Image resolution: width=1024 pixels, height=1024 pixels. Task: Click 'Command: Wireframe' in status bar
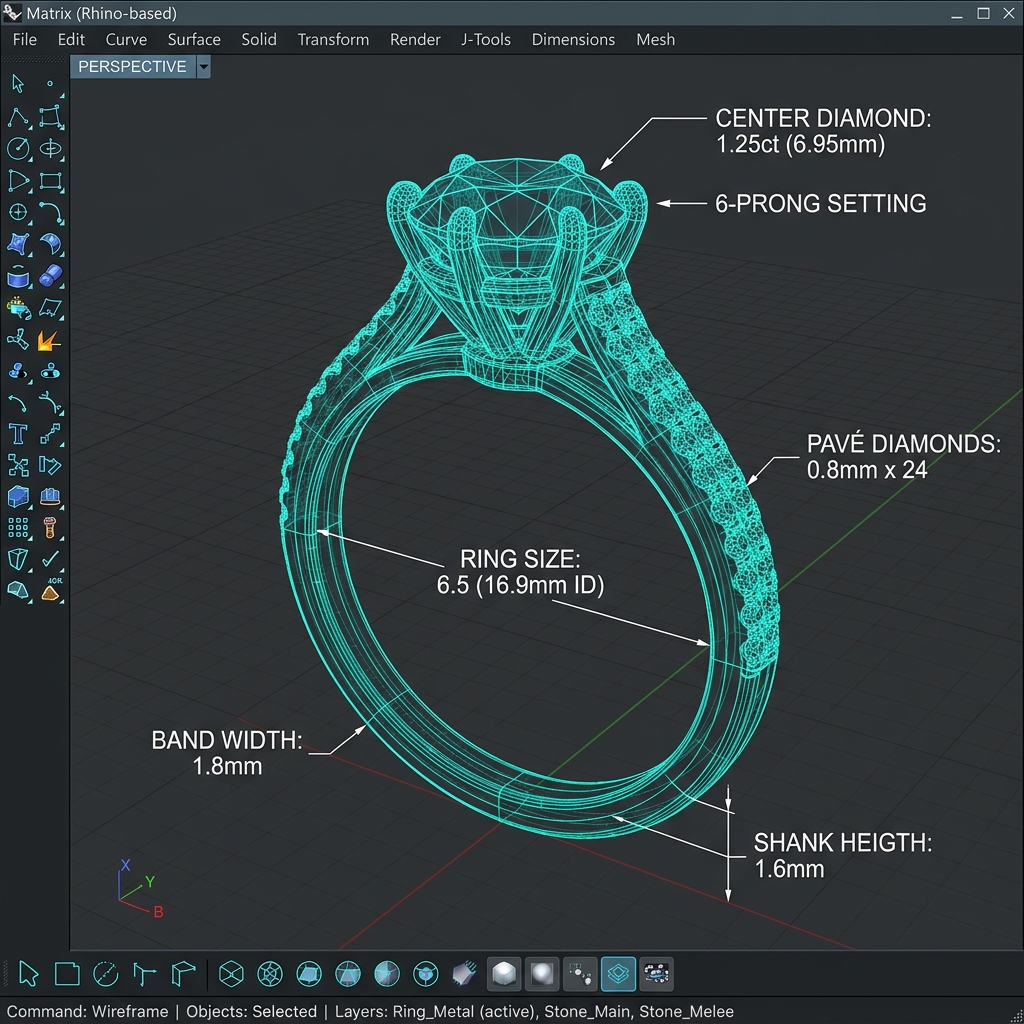(x=88, y=1012)
